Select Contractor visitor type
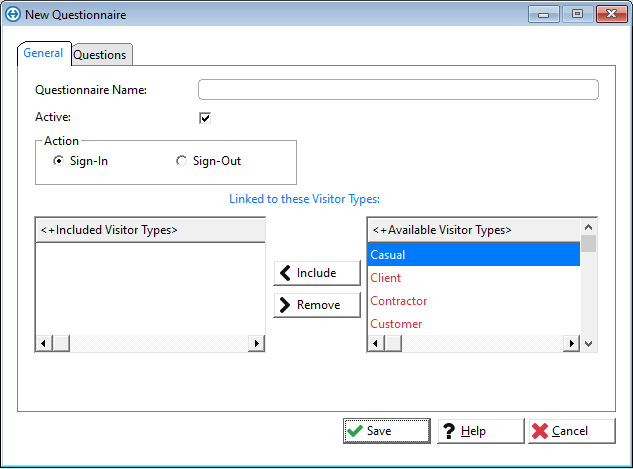The width and height of the screenshot is (633, 469). click(398, 301)
